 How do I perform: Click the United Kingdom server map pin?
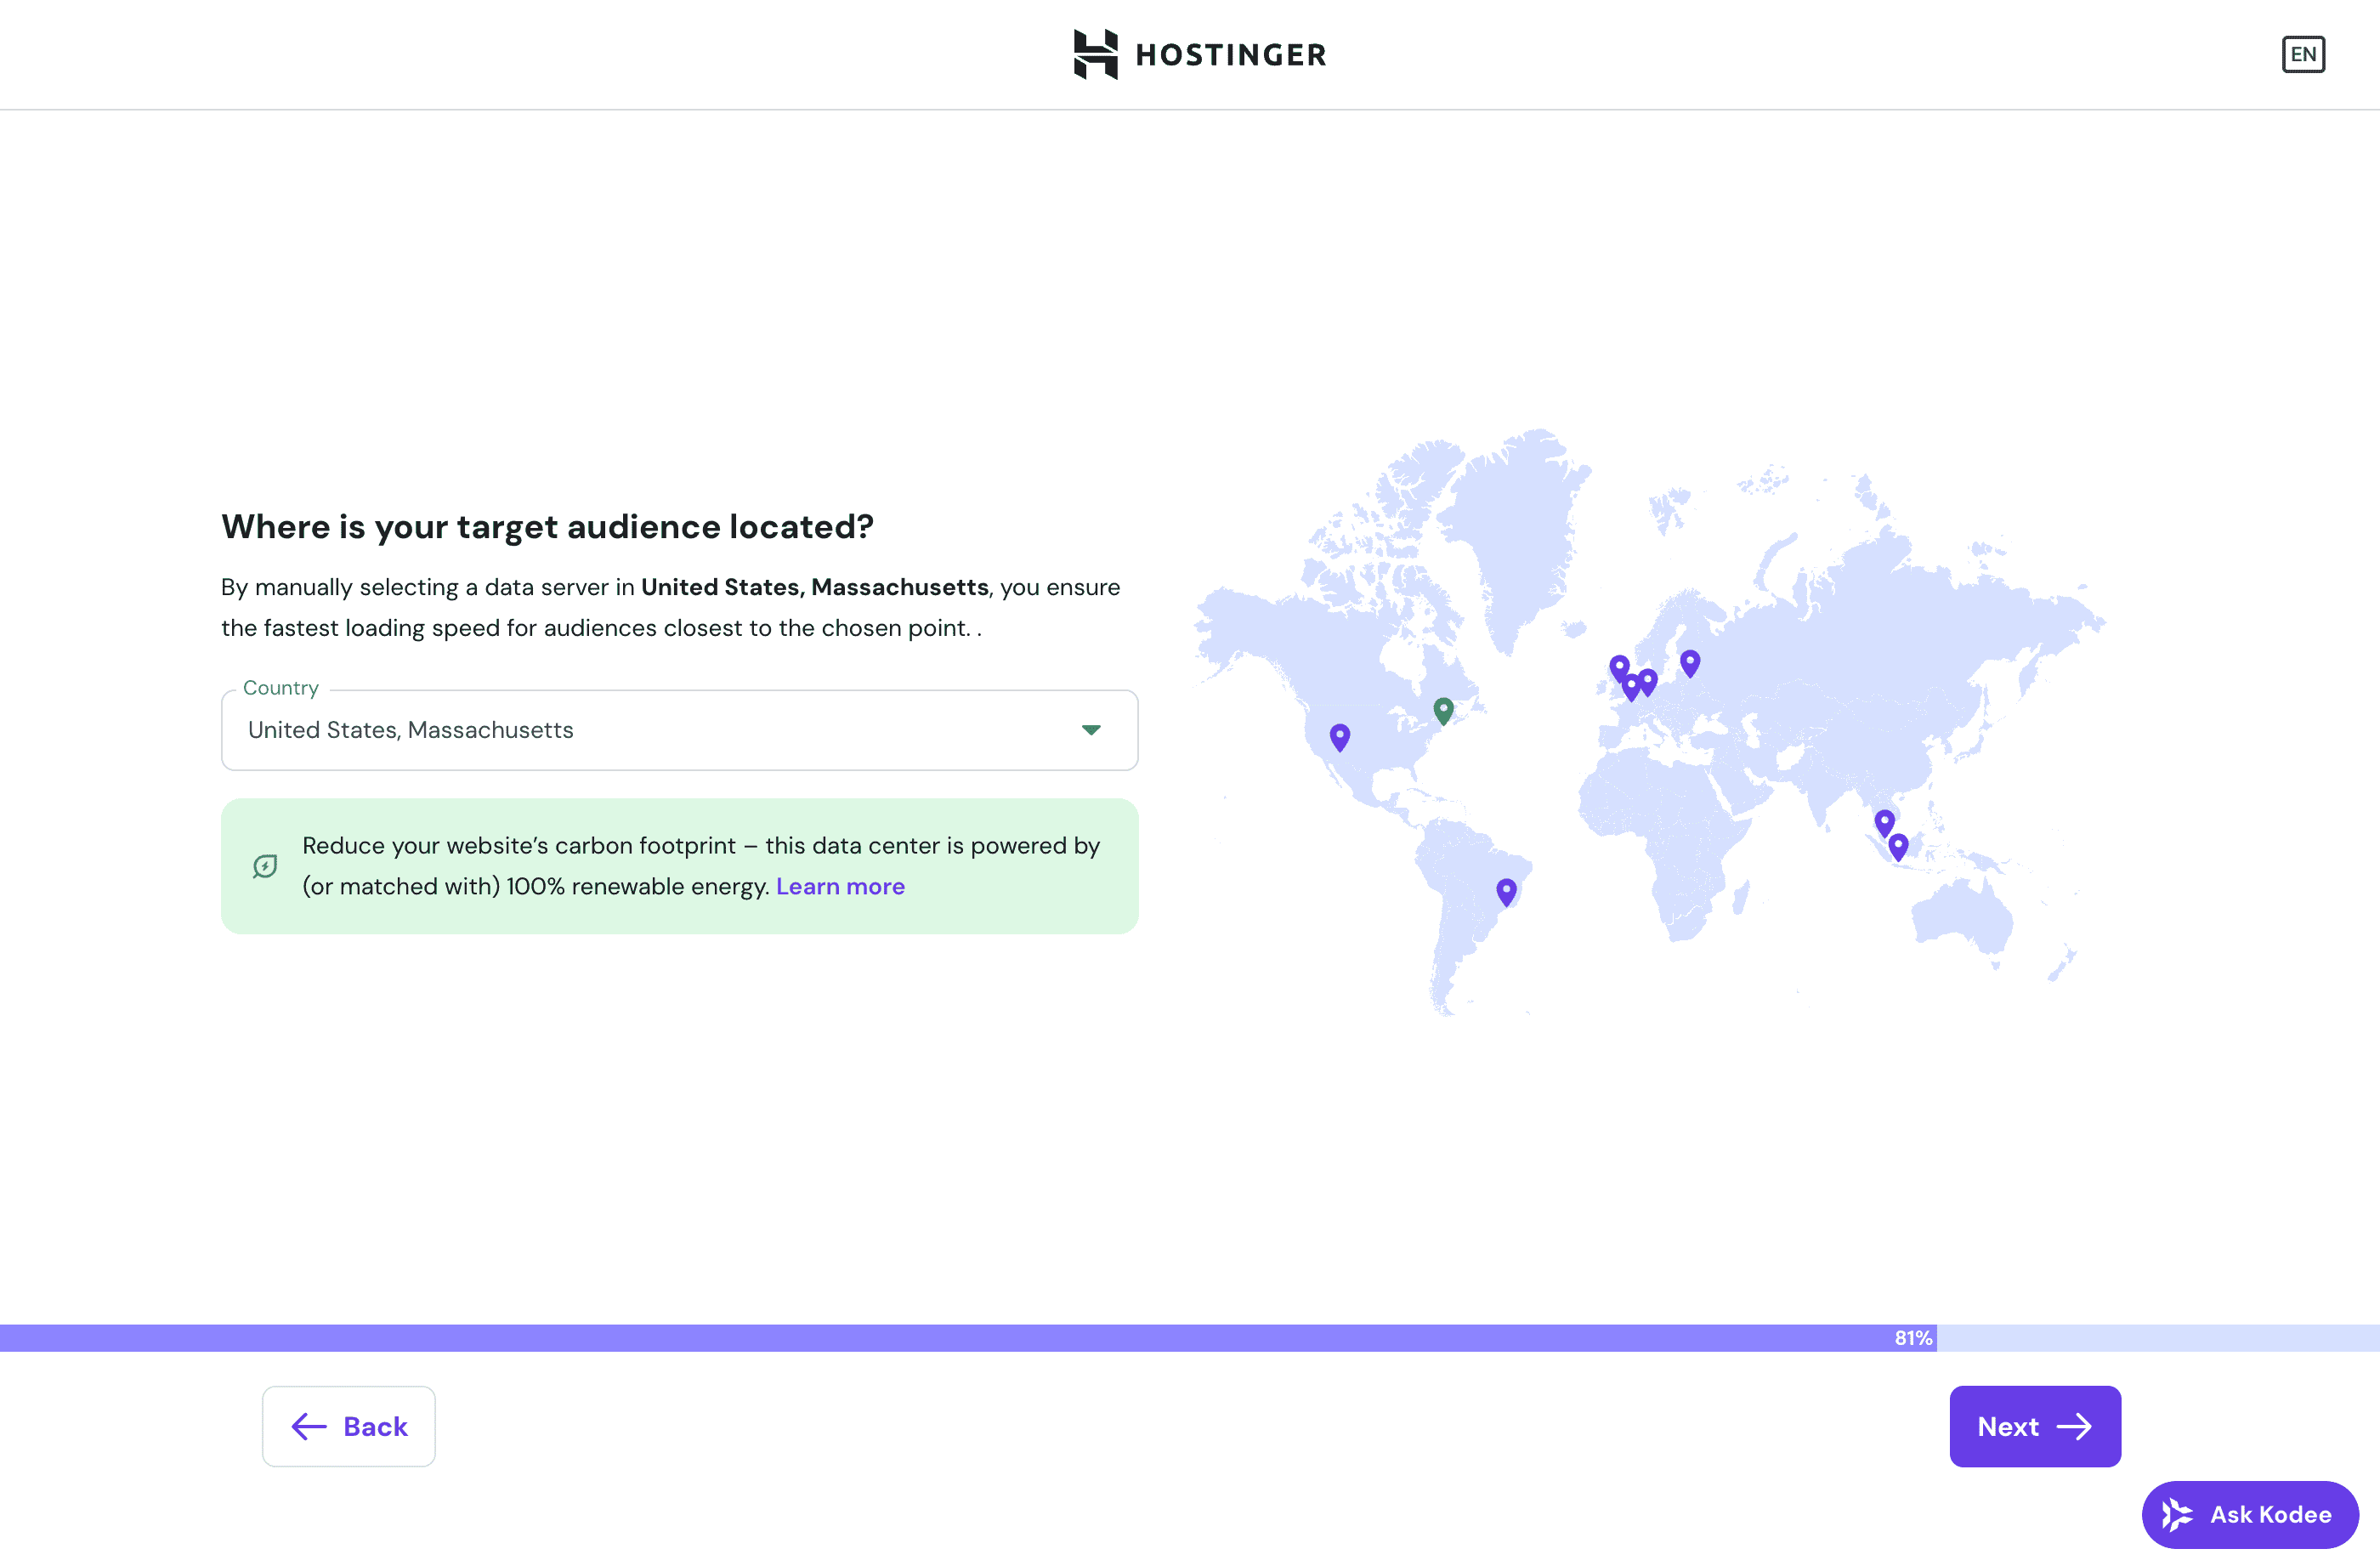1619,666
